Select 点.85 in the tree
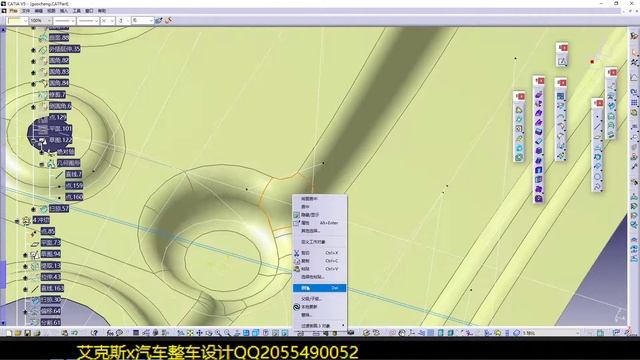This screenshot has width=640, height=360. pos(48,231)
